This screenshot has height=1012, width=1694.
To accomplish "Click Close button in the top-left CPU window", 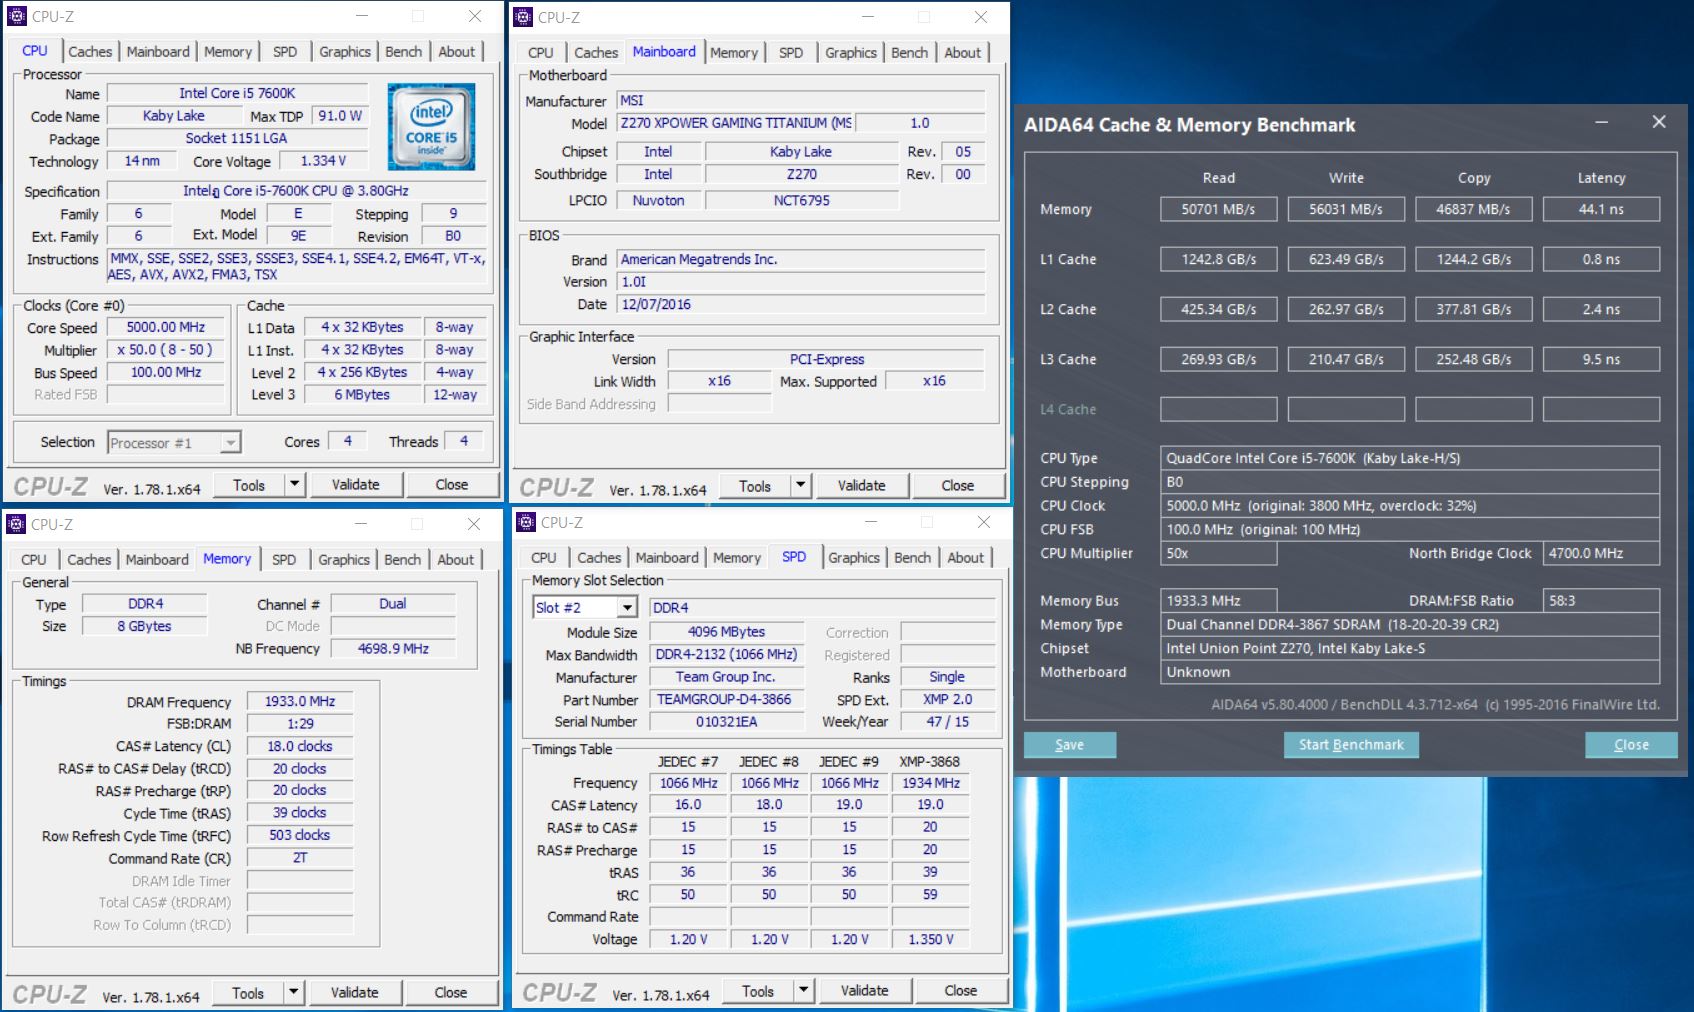I will coord(452,484).
